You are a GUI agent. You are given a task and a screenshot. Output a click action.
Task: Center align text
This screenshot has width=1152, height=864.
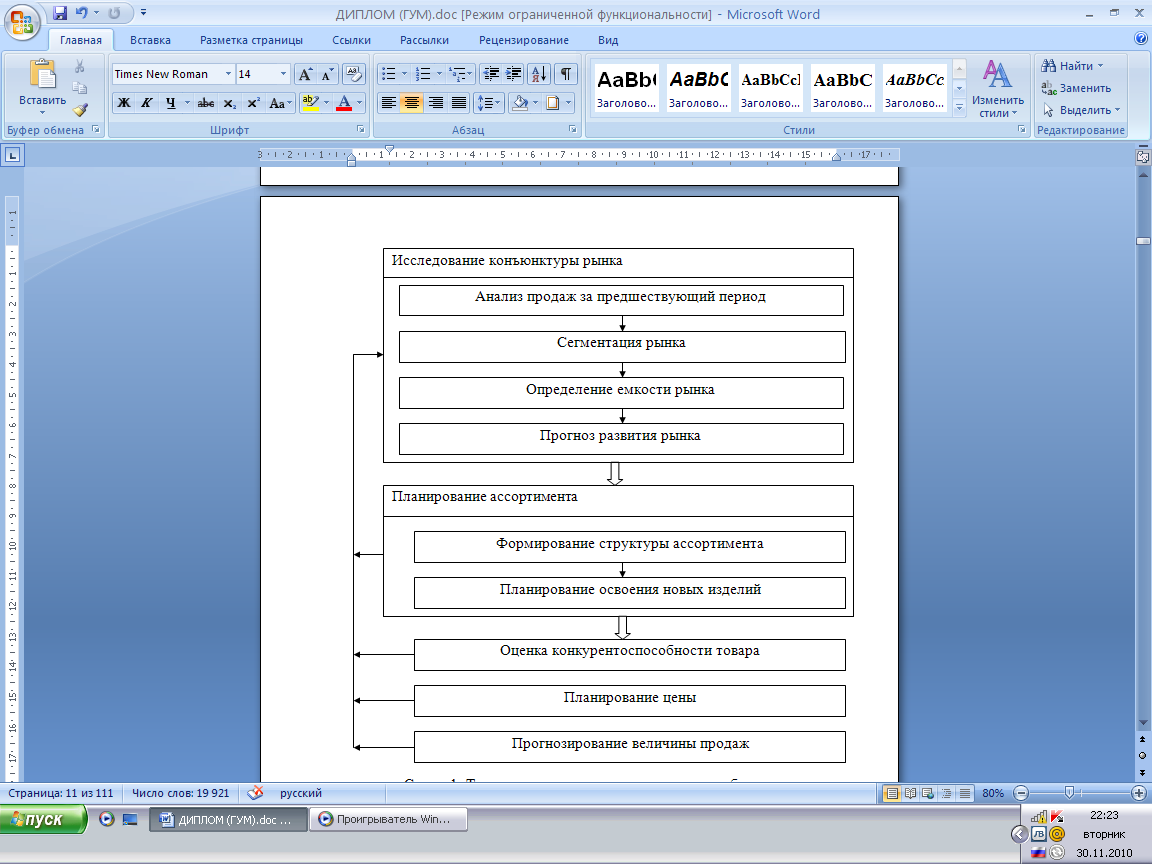point(412,104)
